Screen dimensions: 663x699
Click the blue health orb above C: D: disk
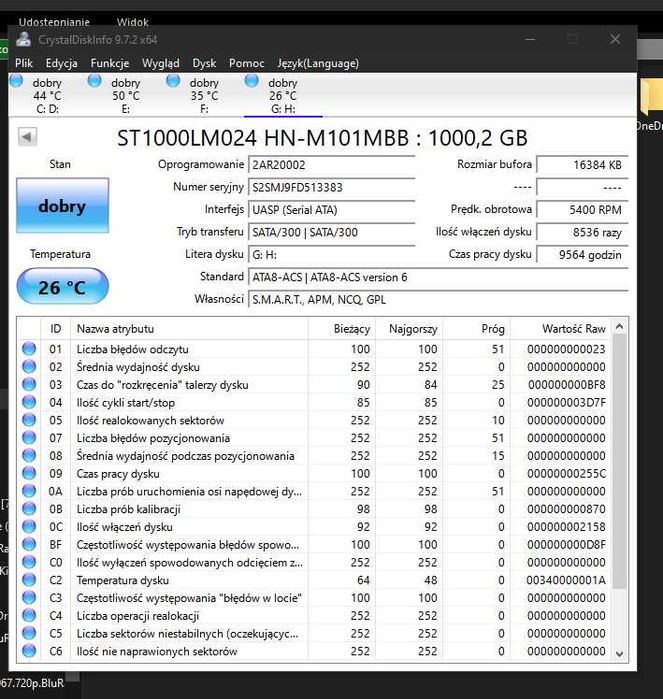(16, 81)
